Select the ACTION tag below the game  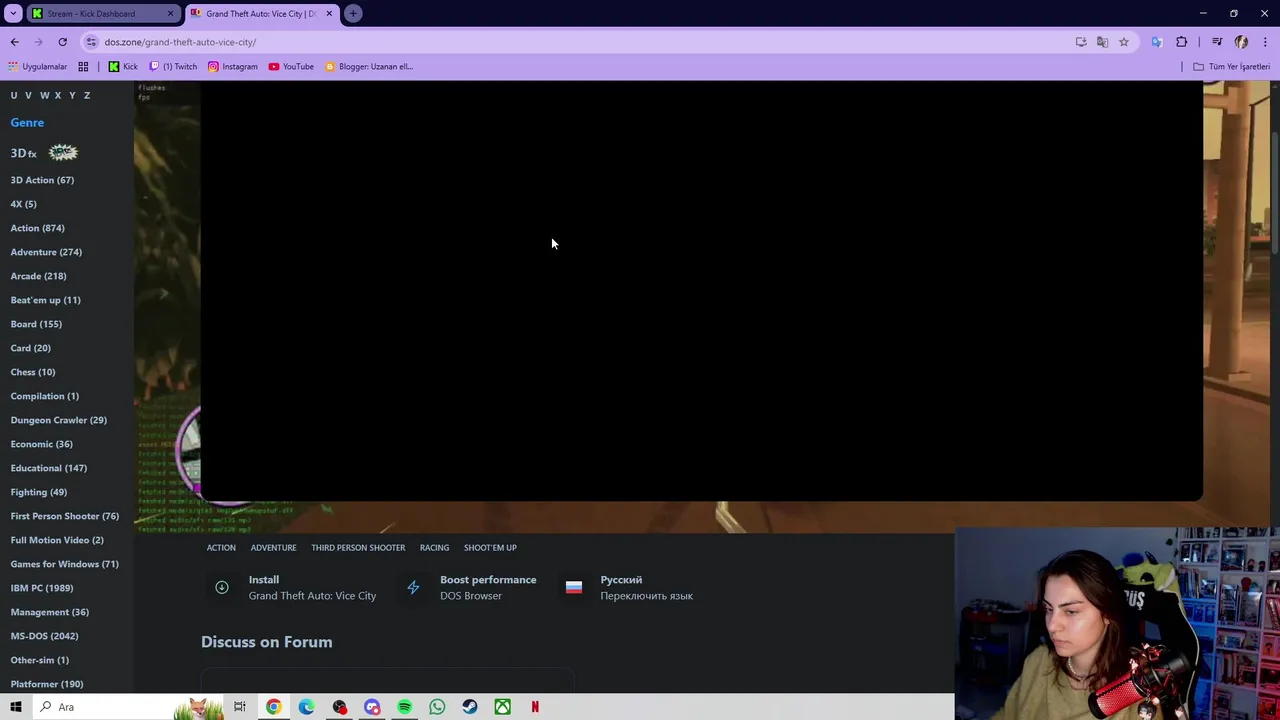coord(221,548)
